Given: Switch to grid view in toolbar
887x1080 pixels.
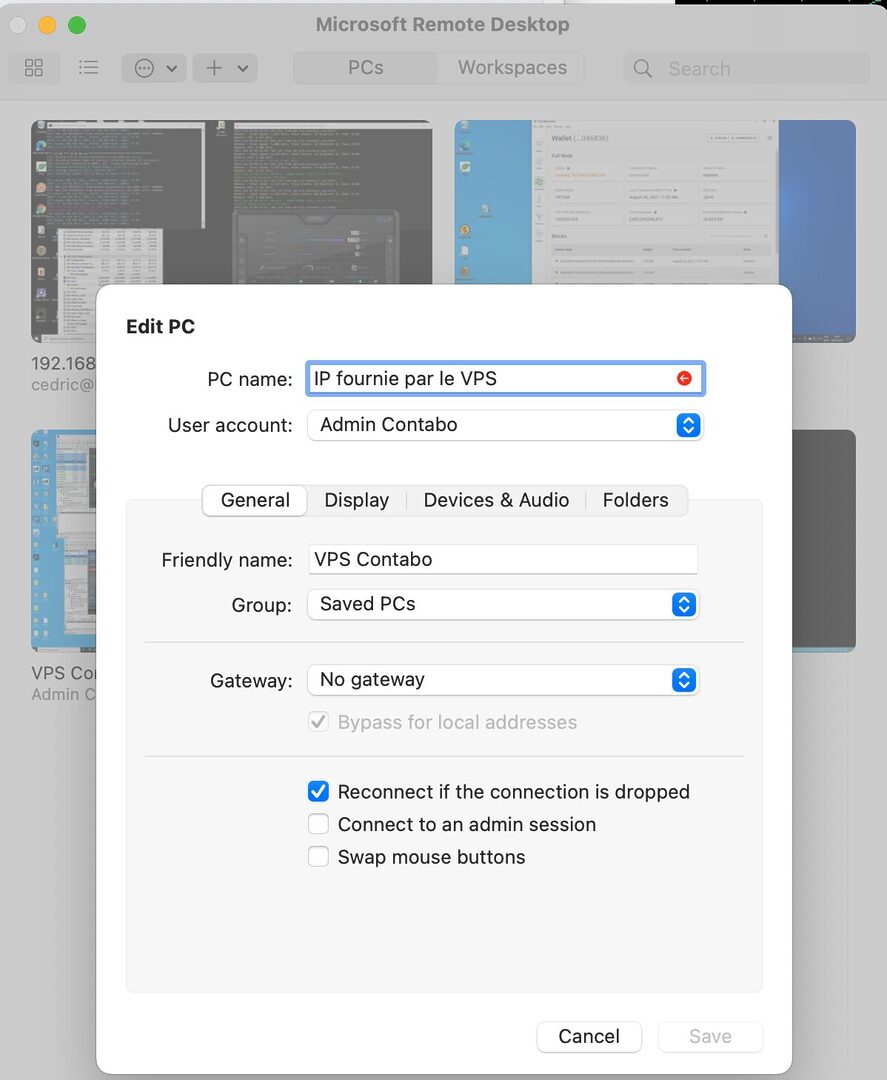Looking at the screenshot, I should [34, 68].
